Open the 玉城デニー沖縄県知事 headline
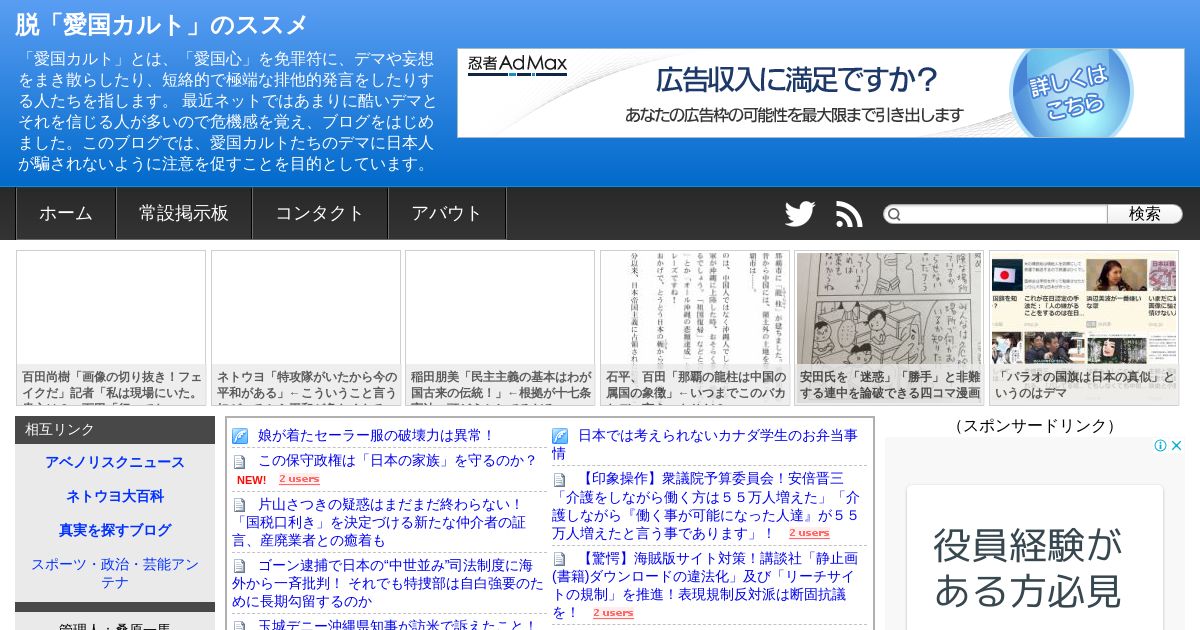Image resolution: width=1200 pixels, height=630 pixels. pyautogui.click(x=397, y=625)
